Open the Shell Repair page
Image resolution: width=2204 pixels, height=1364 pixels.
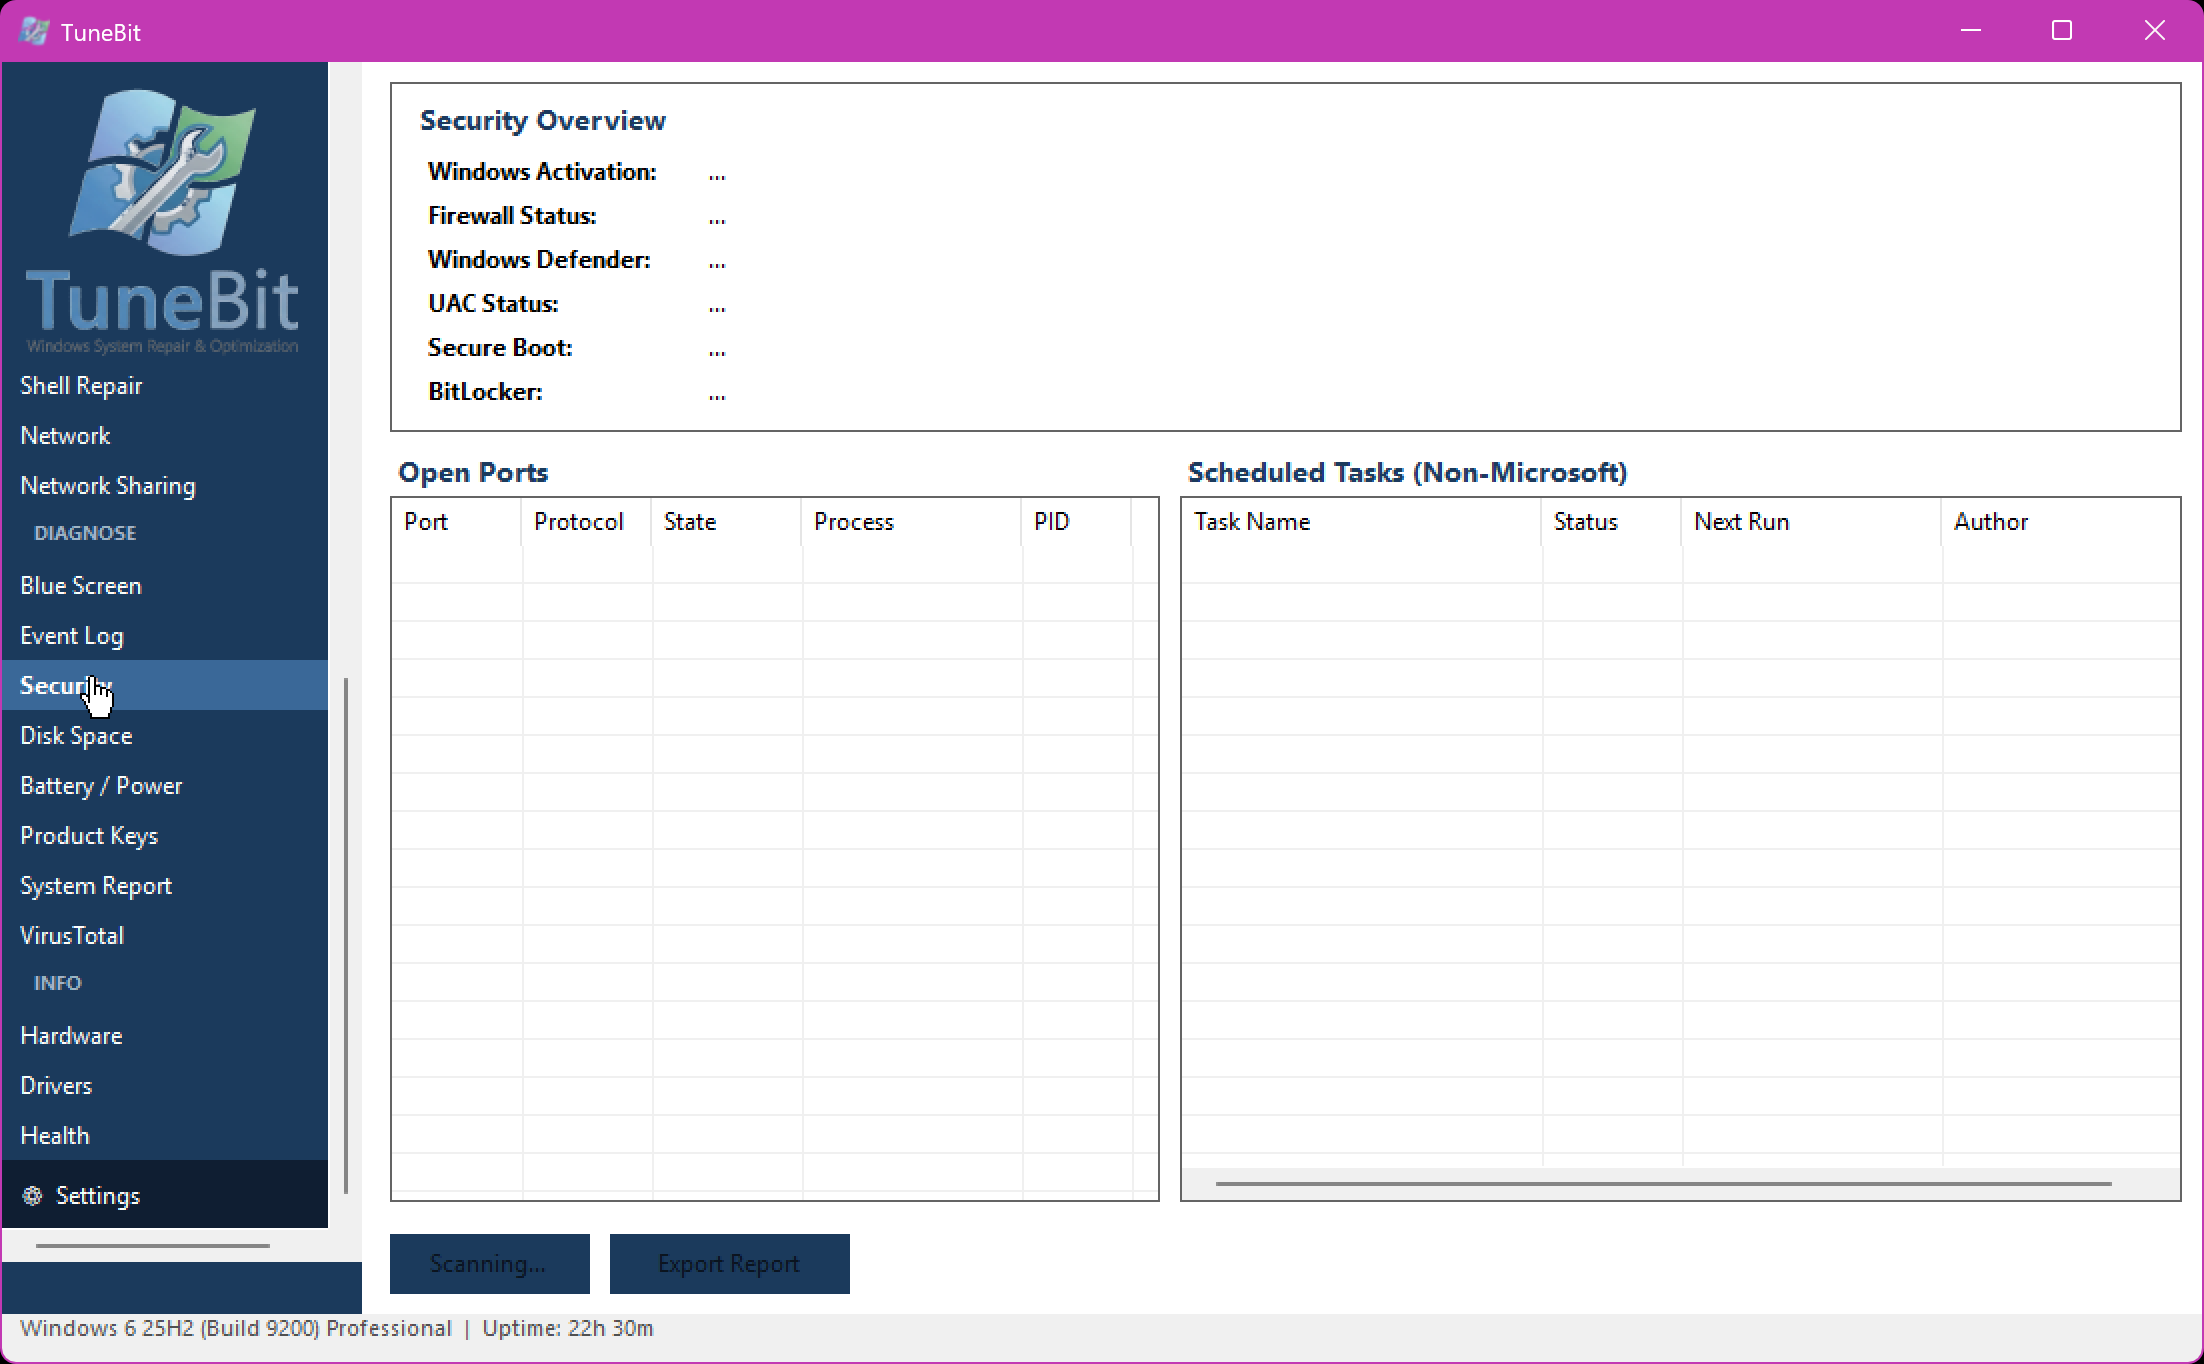pos(165,386)
